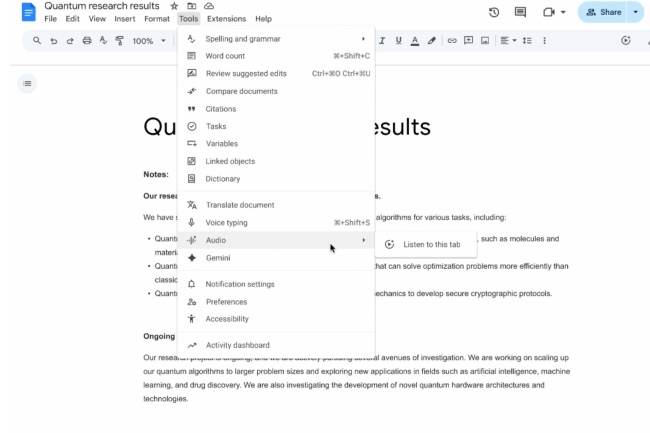This screenshot has height=433, width=650.
Task: Click the print icon
Action: pyautogui.click(x=87, y=41)
